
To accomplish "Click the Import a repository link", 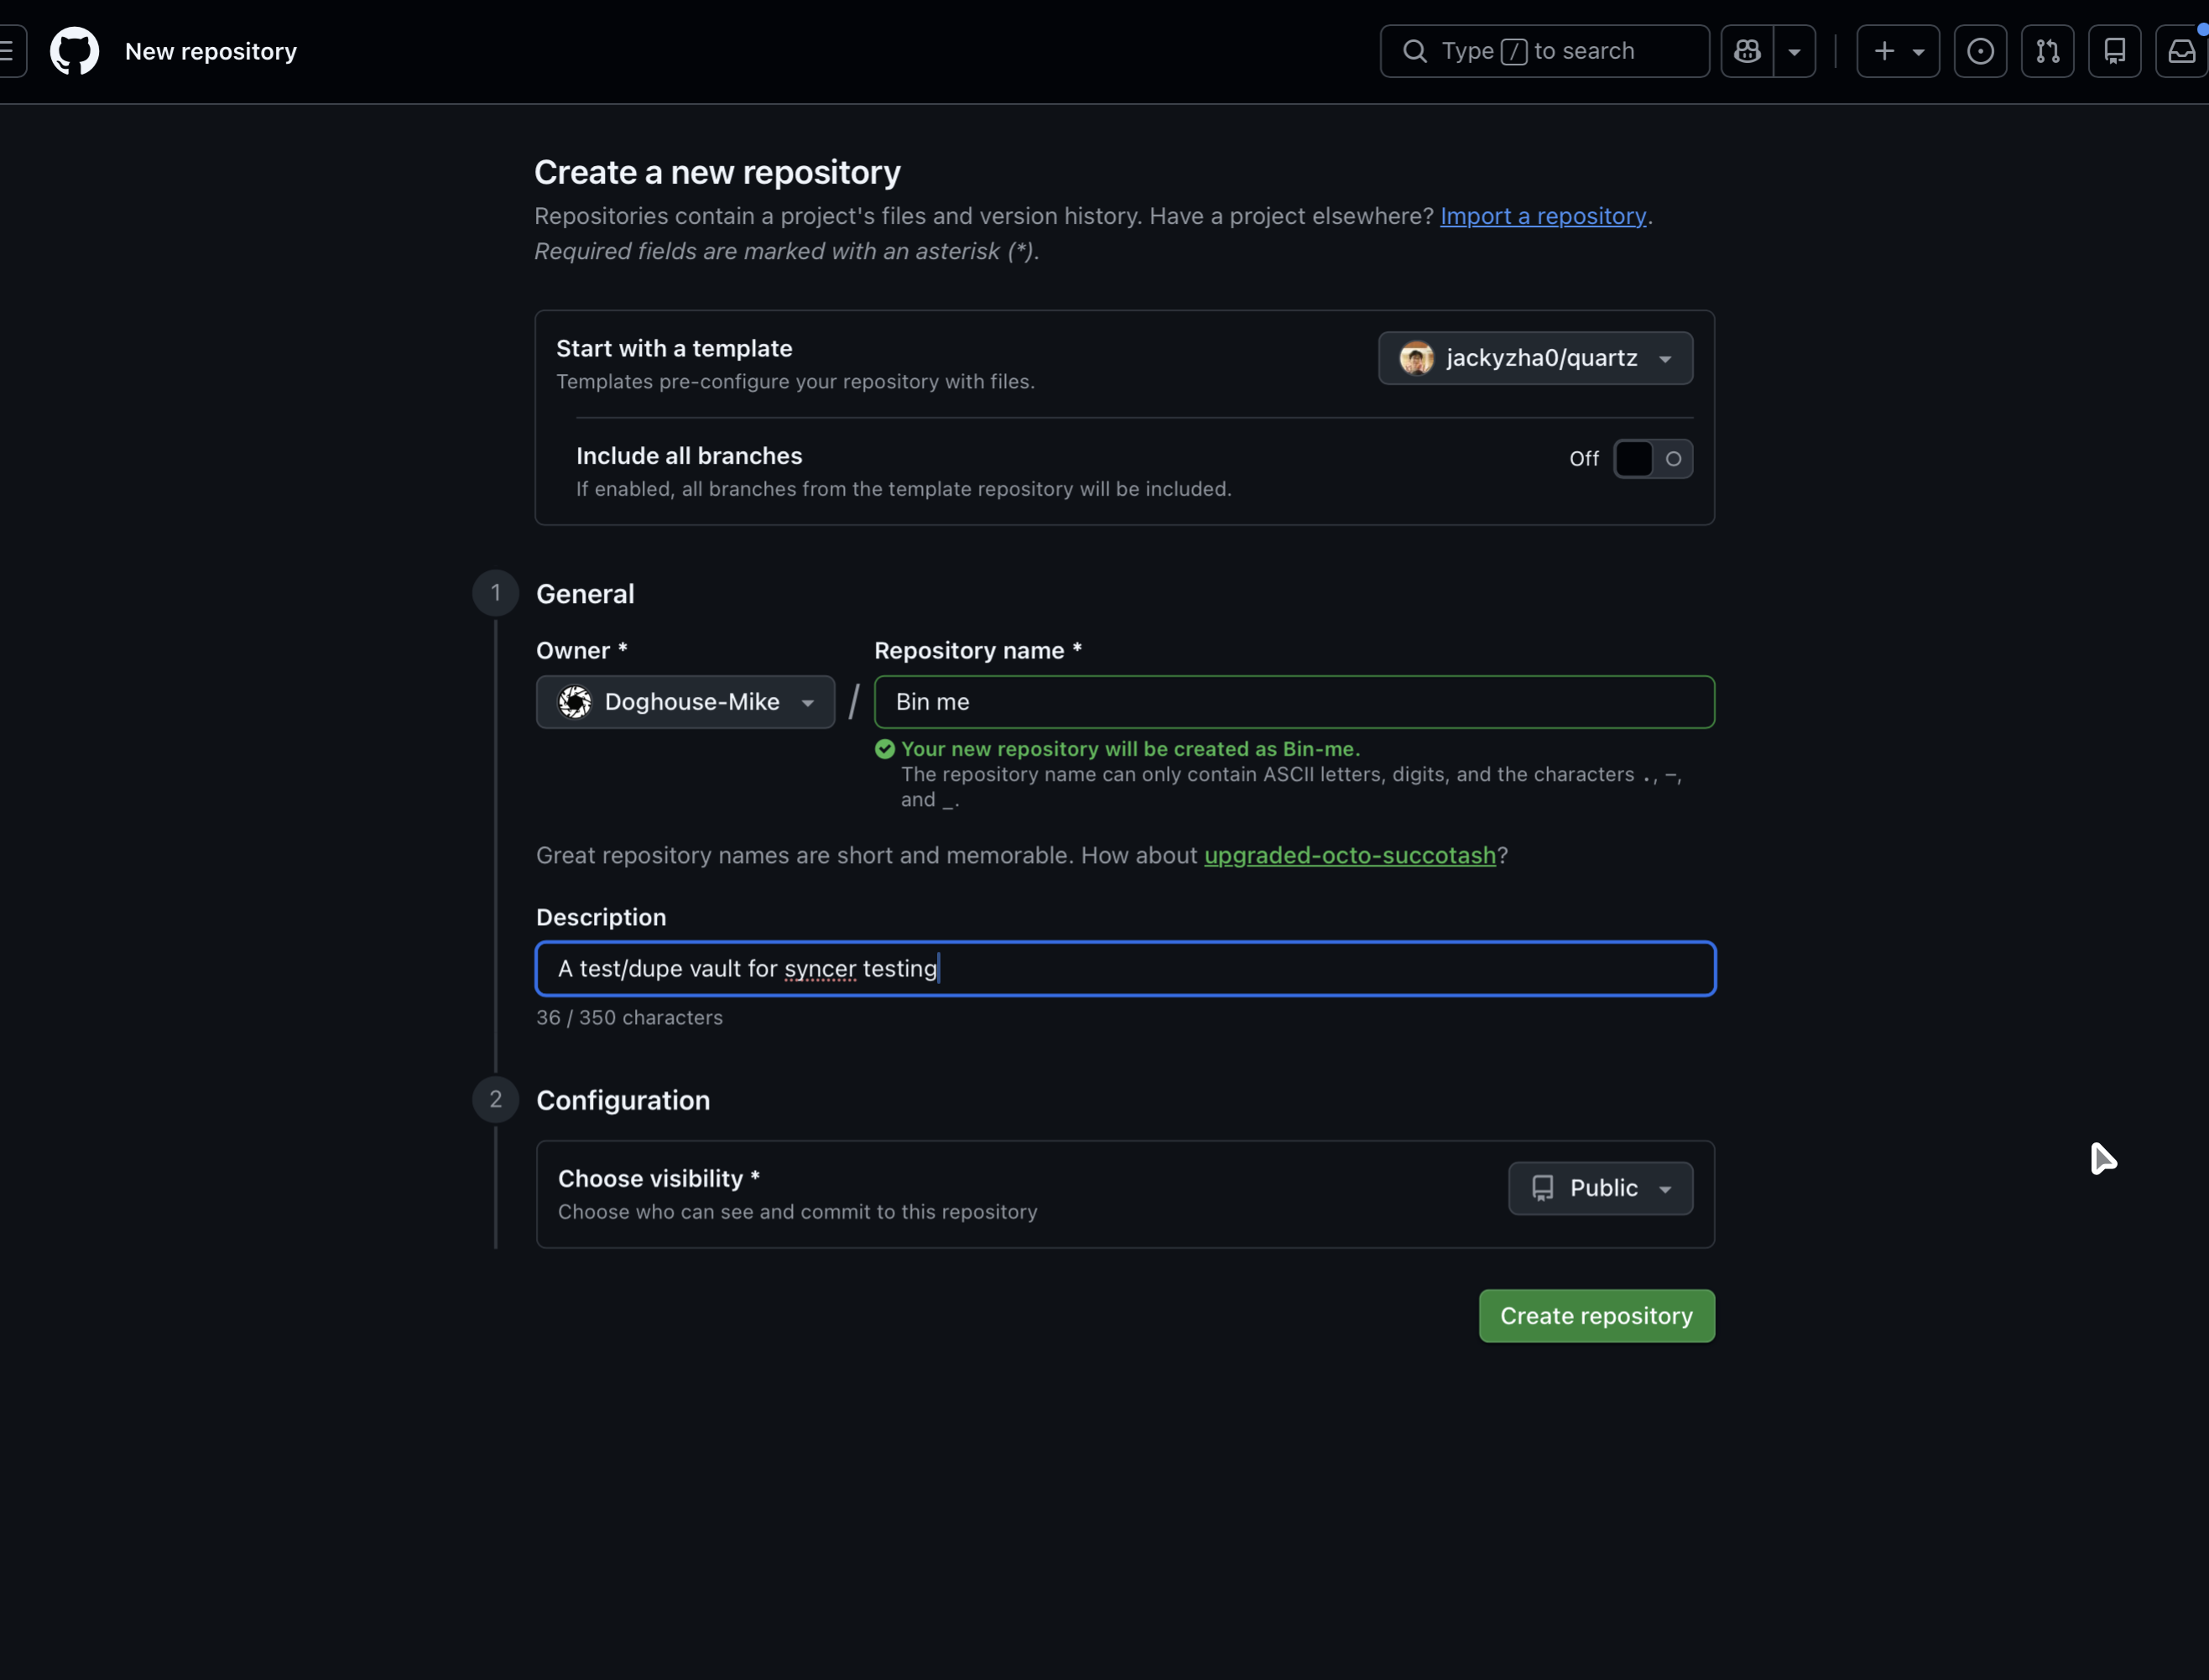I will 1542,216.
